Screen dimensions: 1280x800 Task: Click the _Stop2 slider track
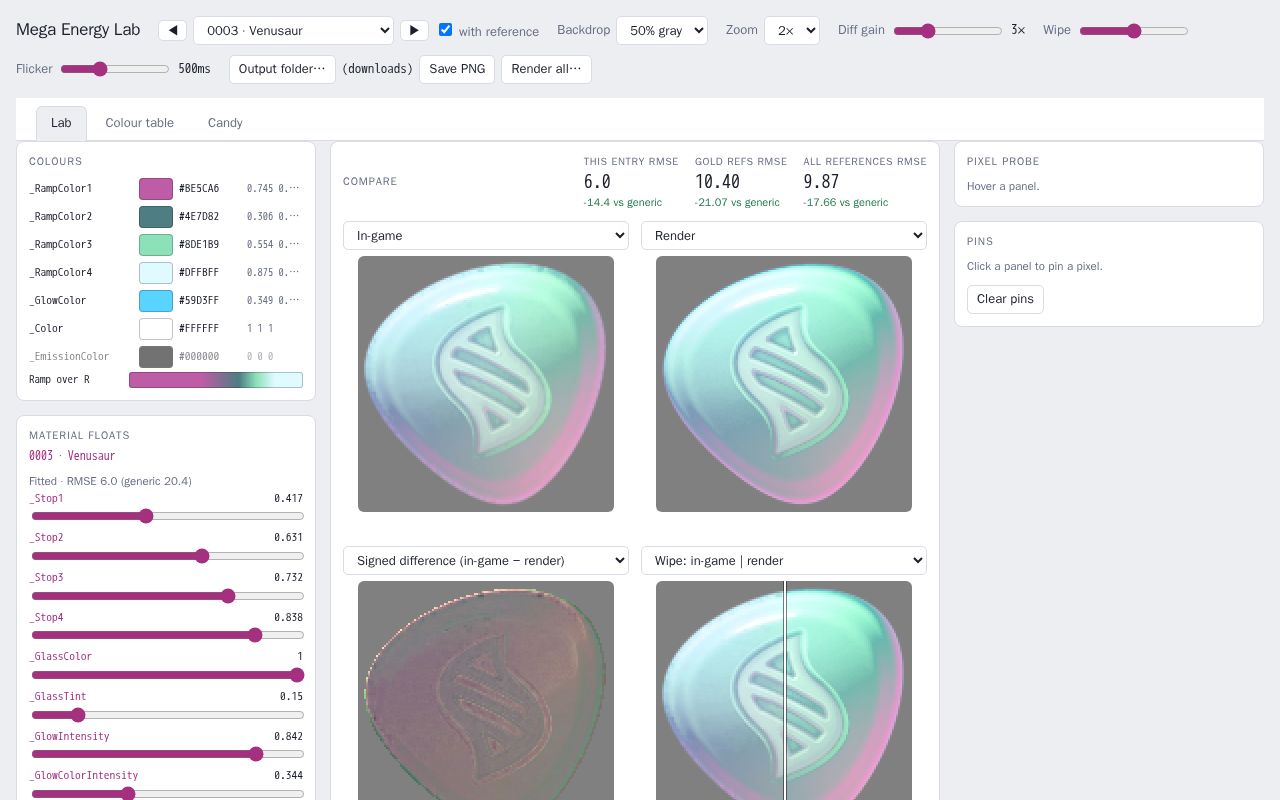[168, 556]
